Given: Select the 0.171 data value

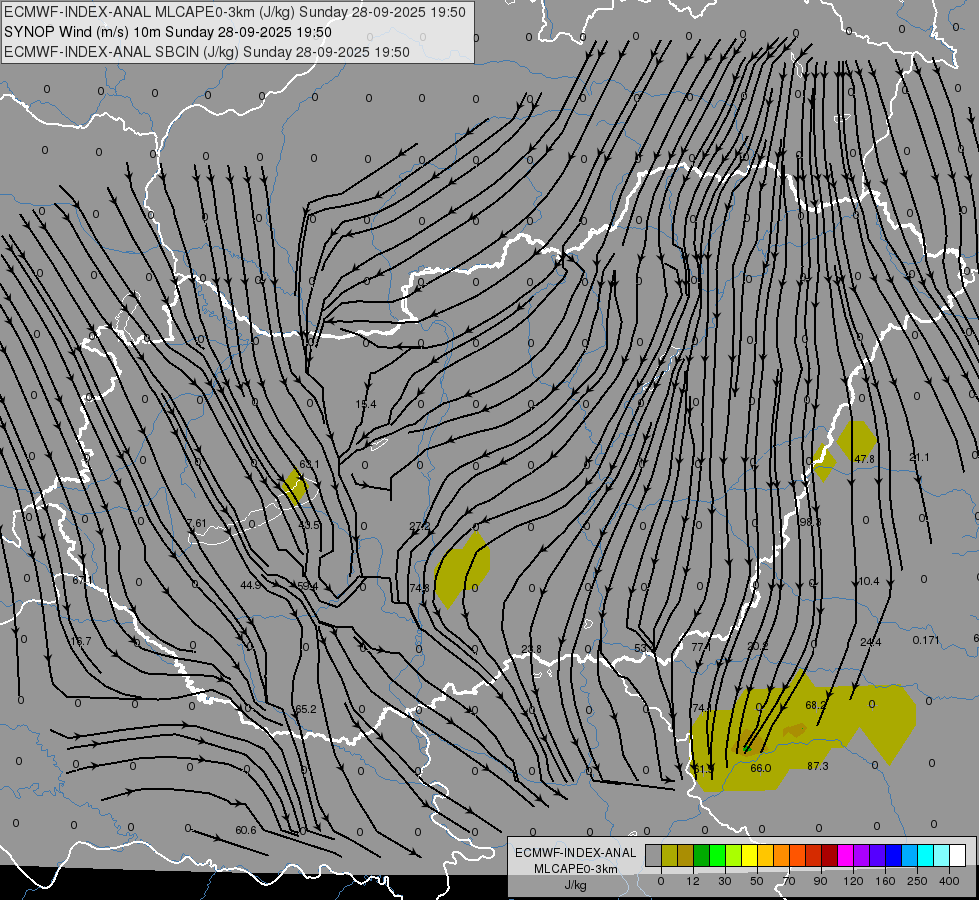Looking at the screenshot, I should coord(926,640).
